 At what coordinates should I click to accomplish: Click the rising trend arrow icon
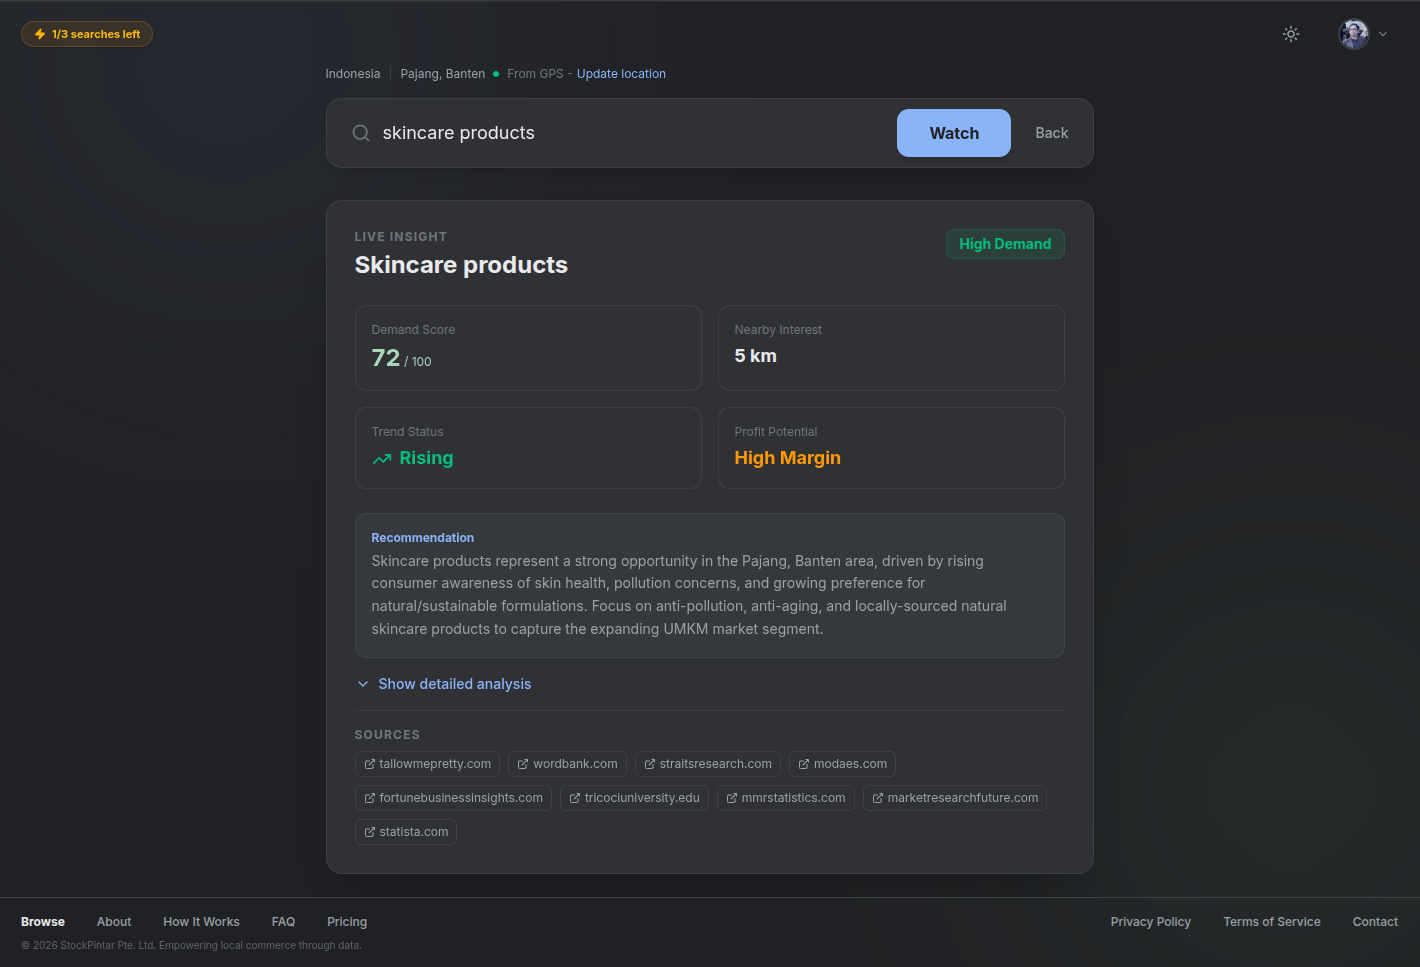tap(382, 459)
